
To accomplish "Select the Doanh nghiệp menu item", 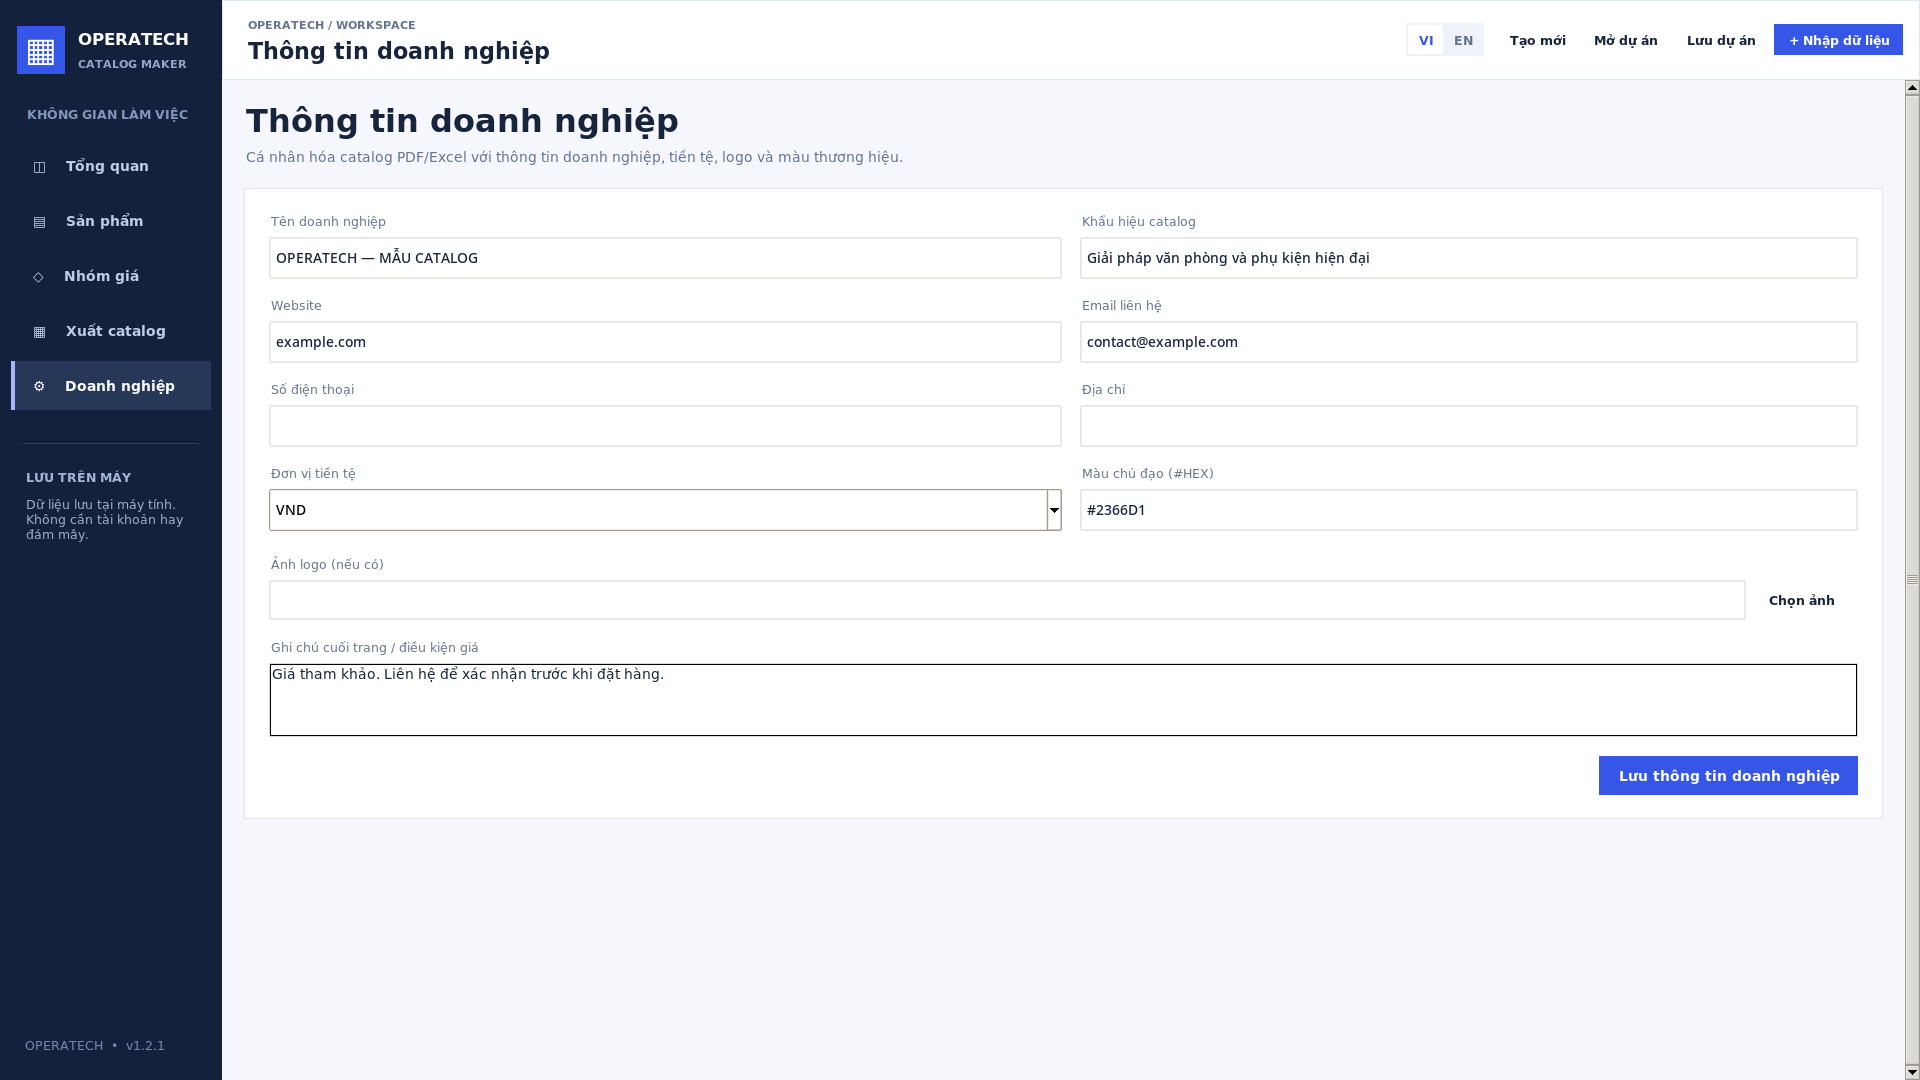I will (x=111, y=386).
